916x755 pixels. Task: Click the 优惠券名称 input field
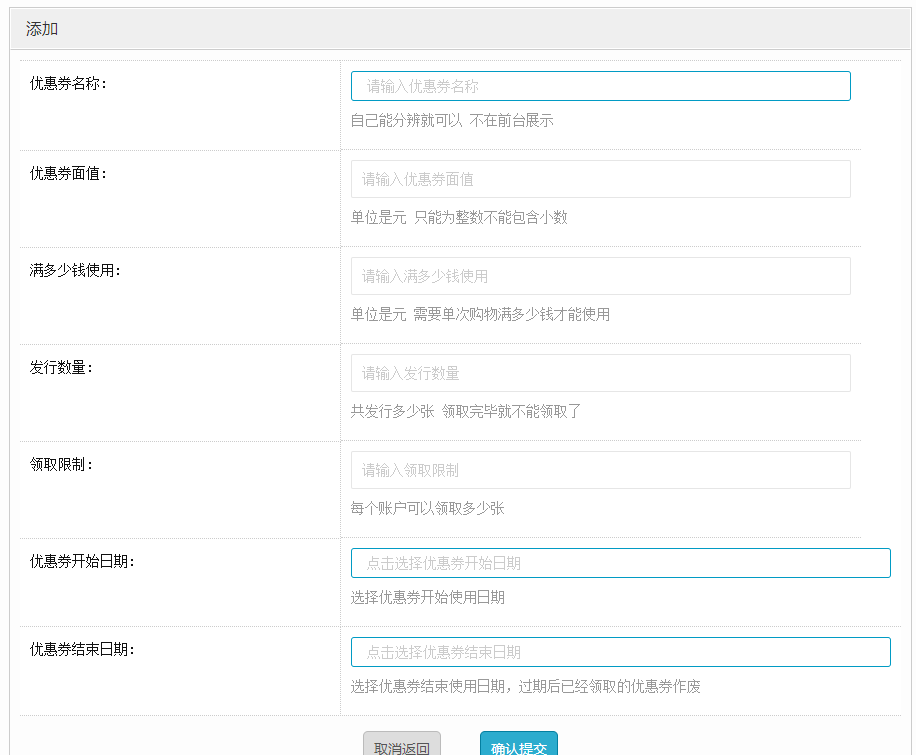pyautogui.click(x=600, y=86)
